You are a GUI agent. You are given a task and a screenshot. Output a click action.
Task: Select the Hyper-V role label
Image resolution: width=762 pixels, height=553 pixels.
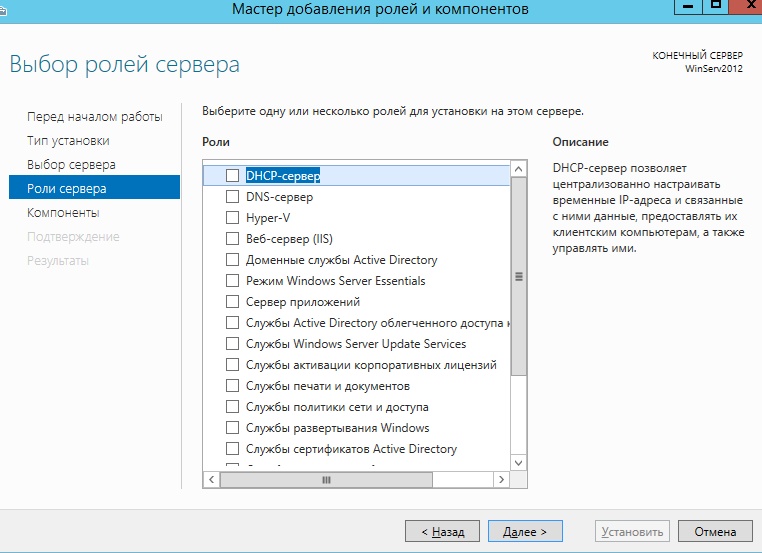pyautogui.click(x=268, y=218)
